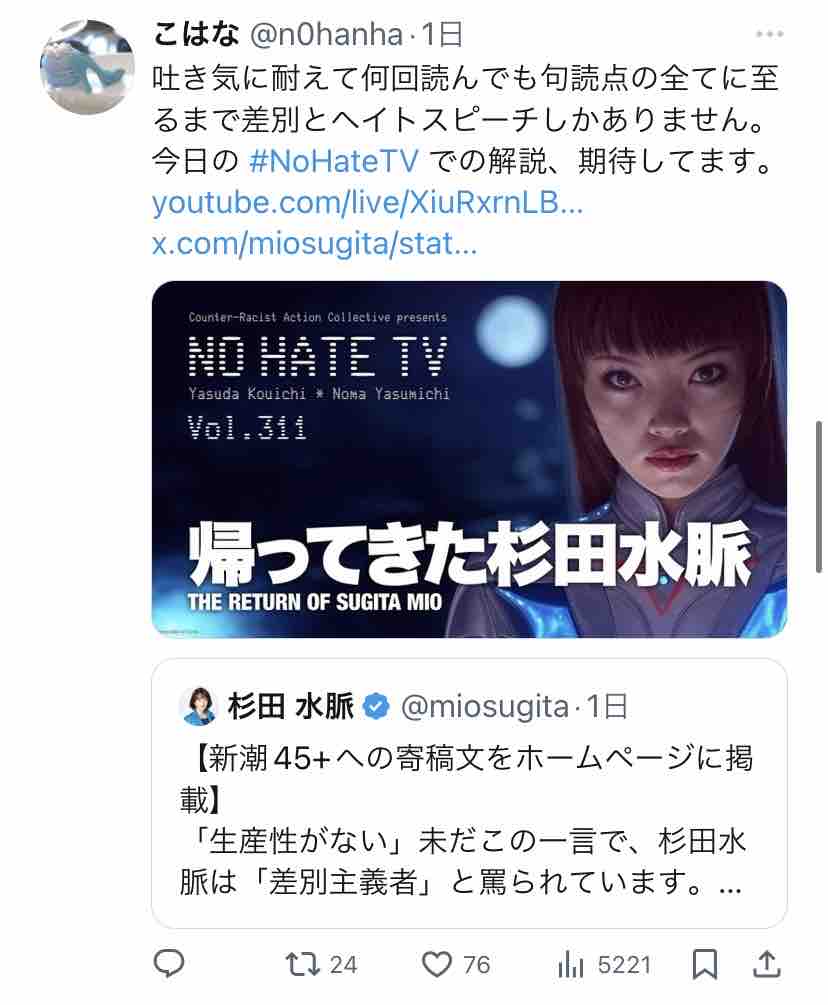Open the youtube.com/live link
This screenshot has width=828, height=1005.
tap(367, 203)
